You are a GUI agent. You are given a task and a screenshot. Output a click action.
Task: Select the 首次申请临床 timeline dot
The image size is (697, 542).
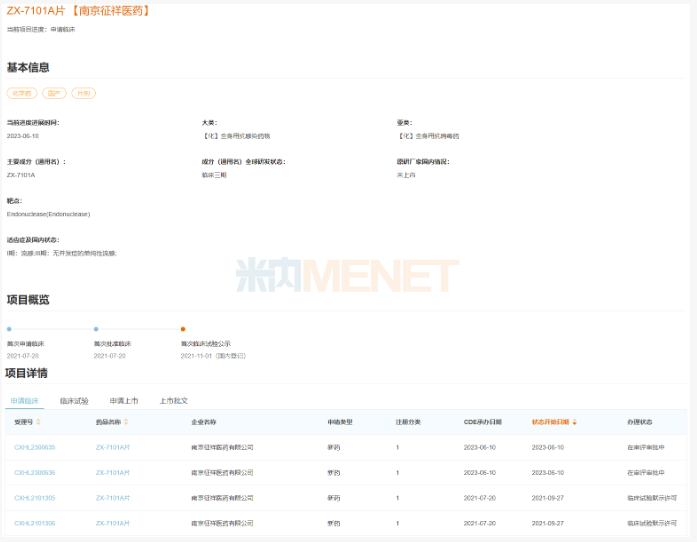(x=9, y=329)
